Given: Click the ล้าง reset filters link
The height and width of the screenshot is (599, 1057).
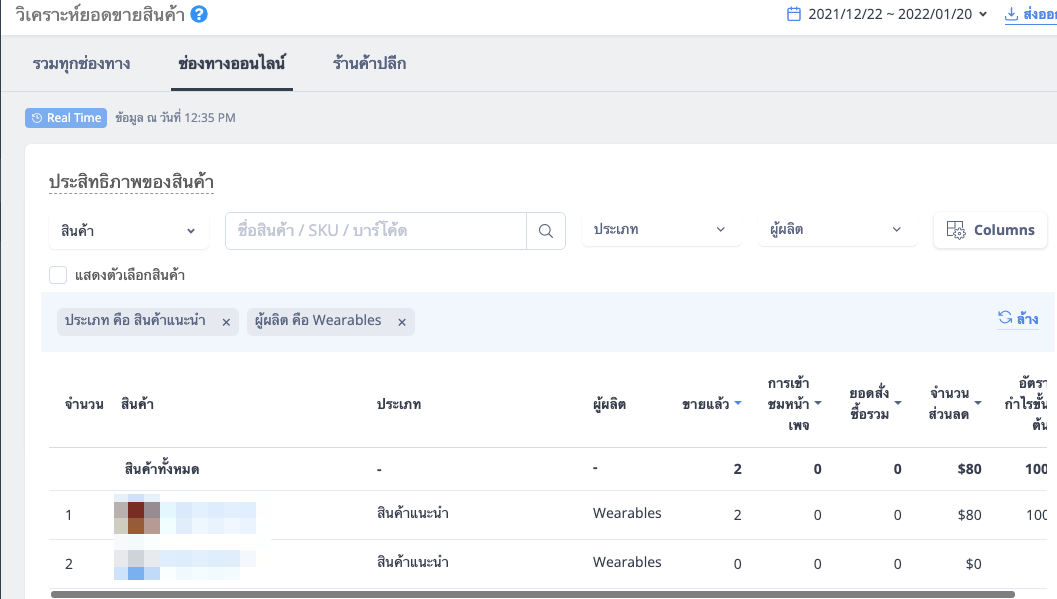Looking at the screenshot, I should click(x=1018, y=318).
